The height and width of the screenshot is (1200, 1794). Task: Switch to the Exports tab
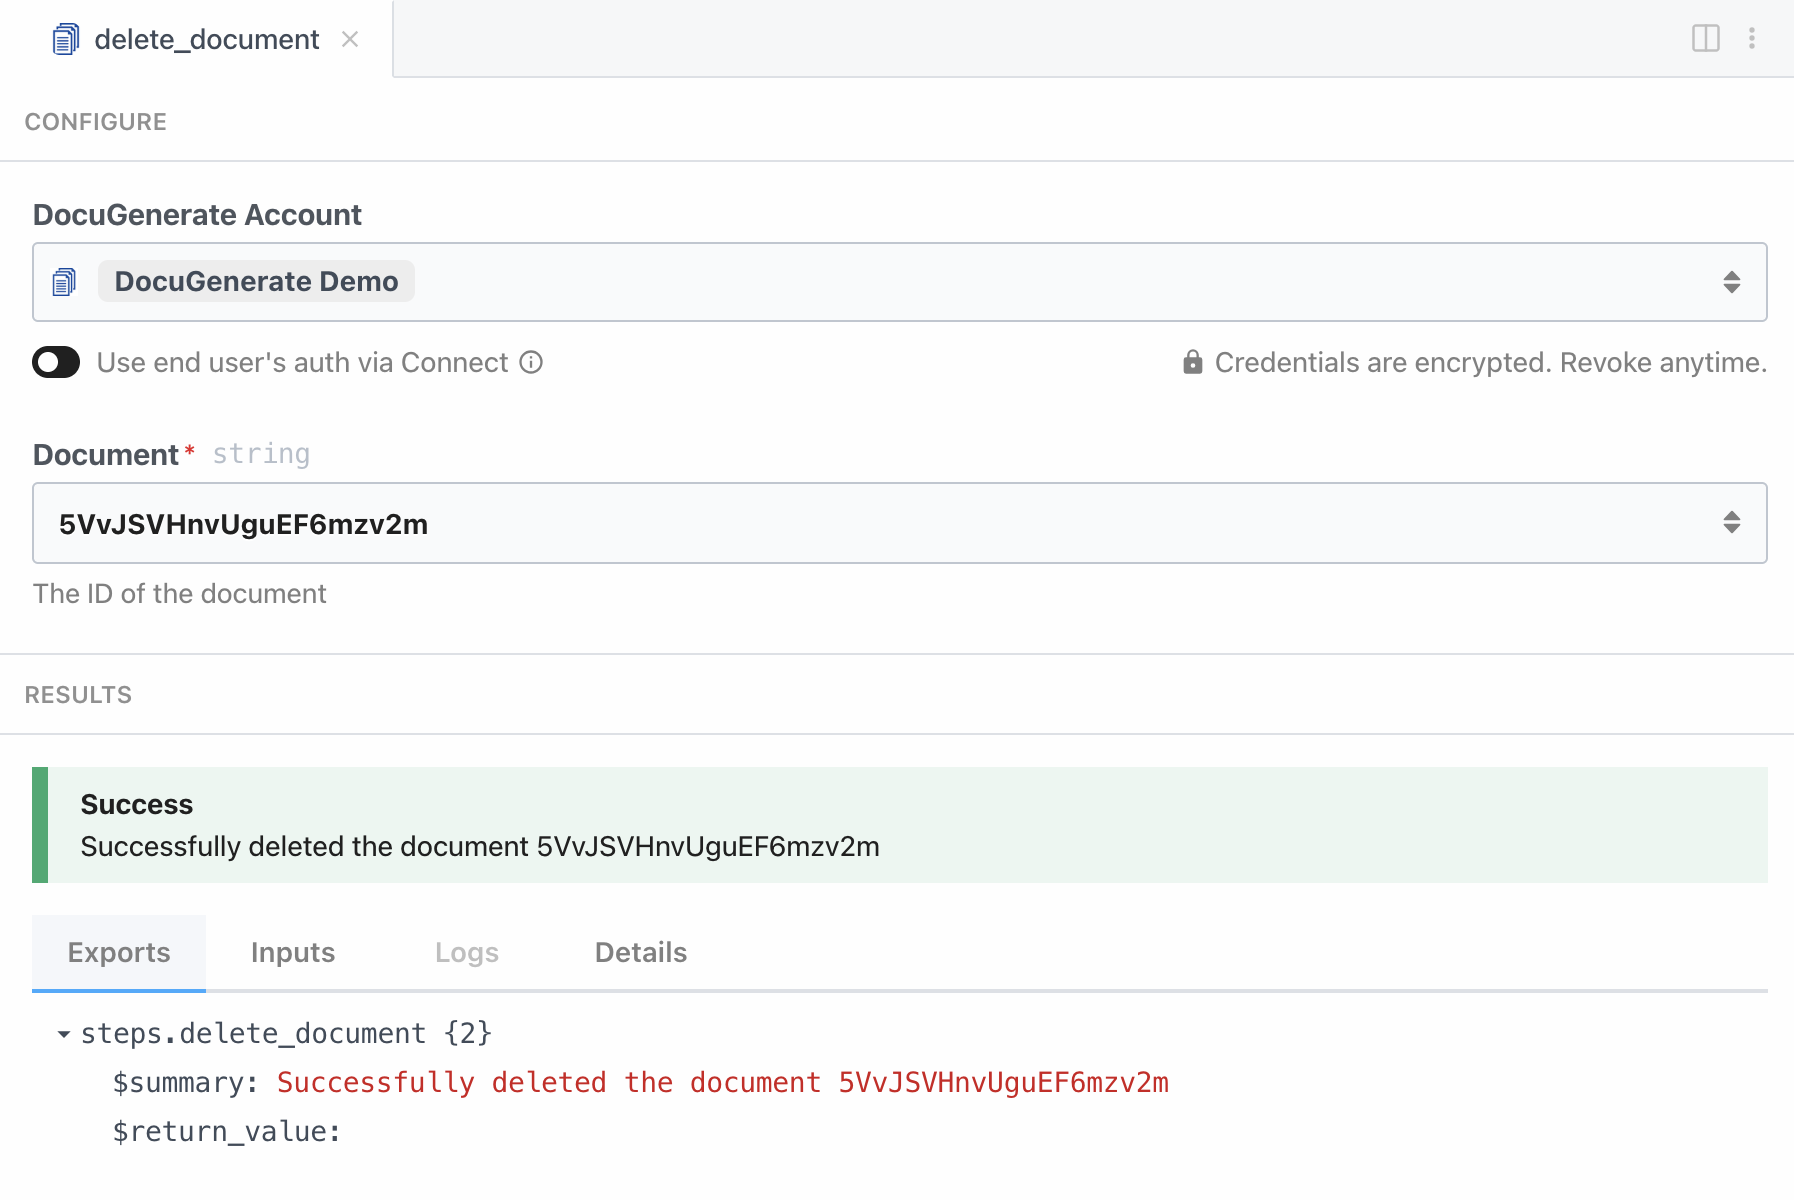click(119, 952)
